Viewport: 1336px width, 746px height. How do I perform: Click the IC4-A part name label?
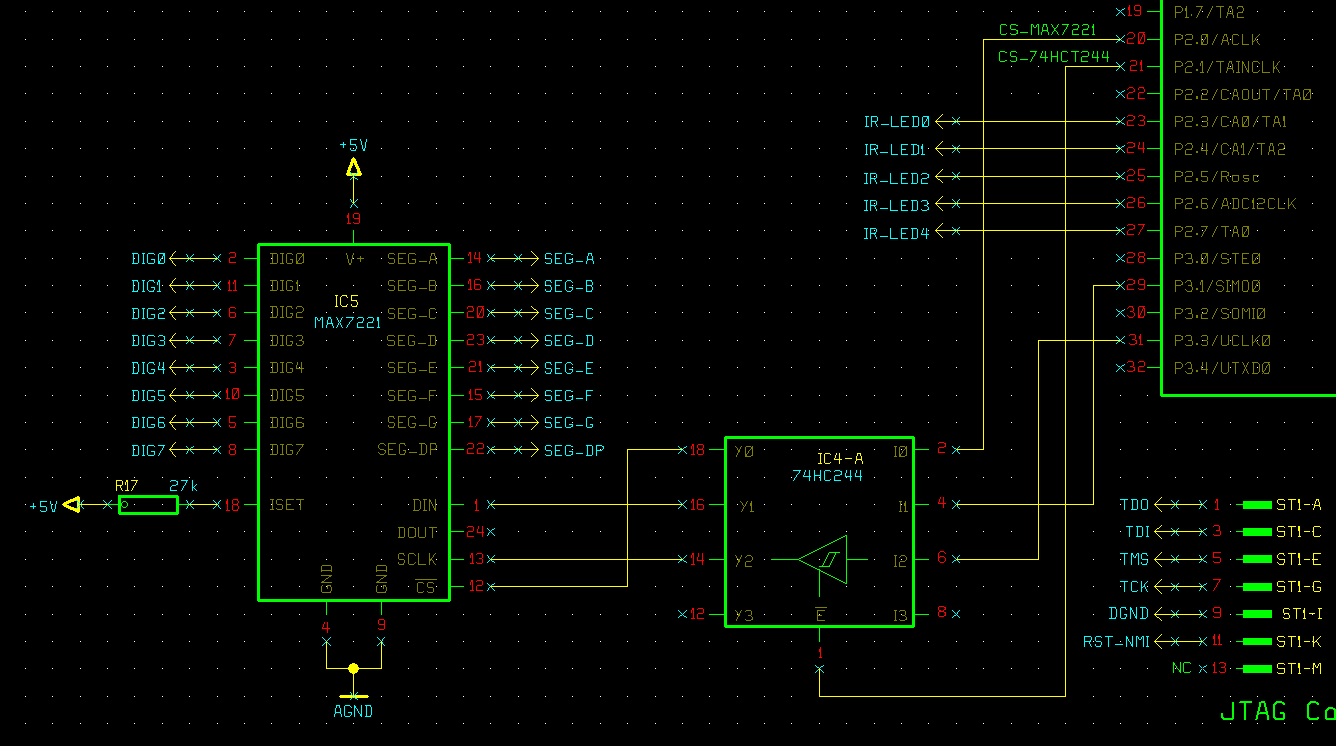tap(840, 458)
